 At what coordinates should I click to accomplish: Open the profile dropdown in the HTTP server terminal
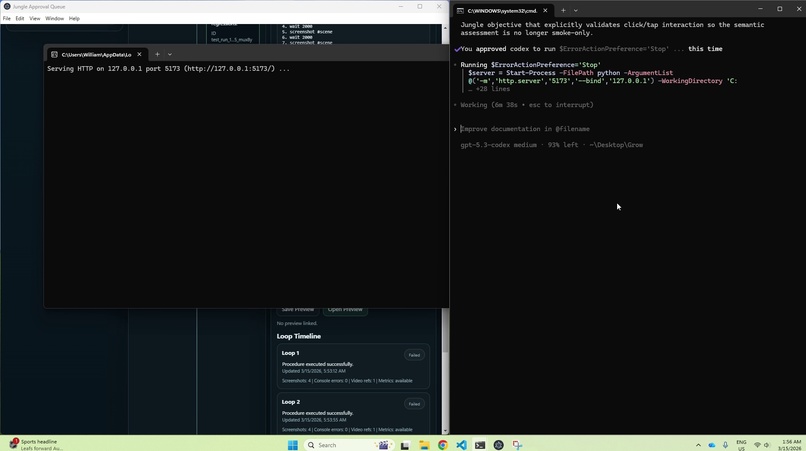click(x=170, y=55)
